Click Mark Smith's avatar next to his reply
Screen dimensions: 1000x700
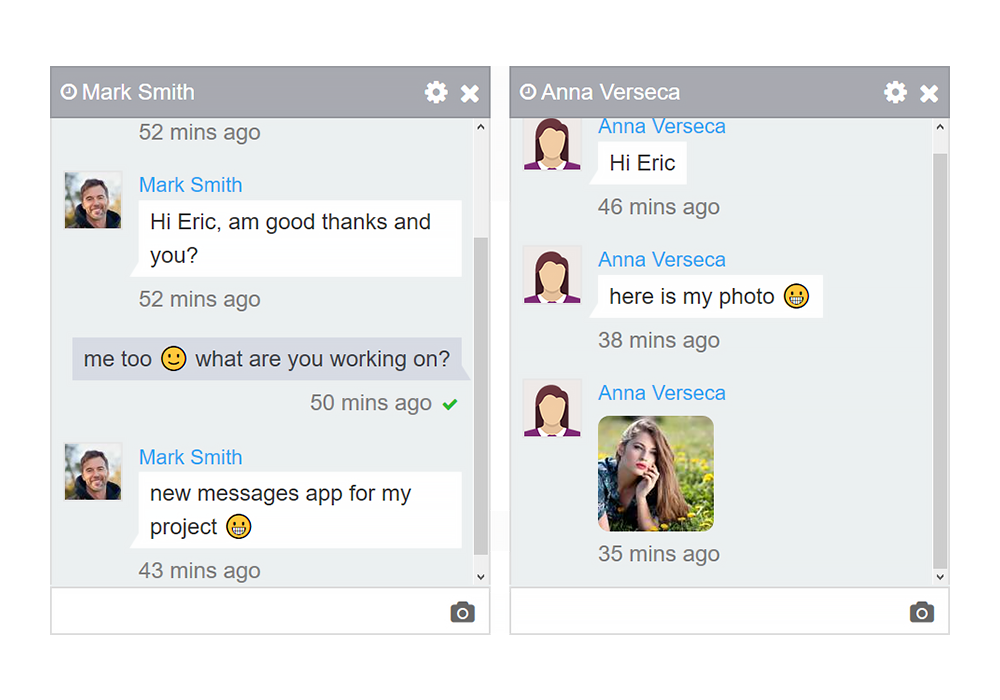pos(92,199)
